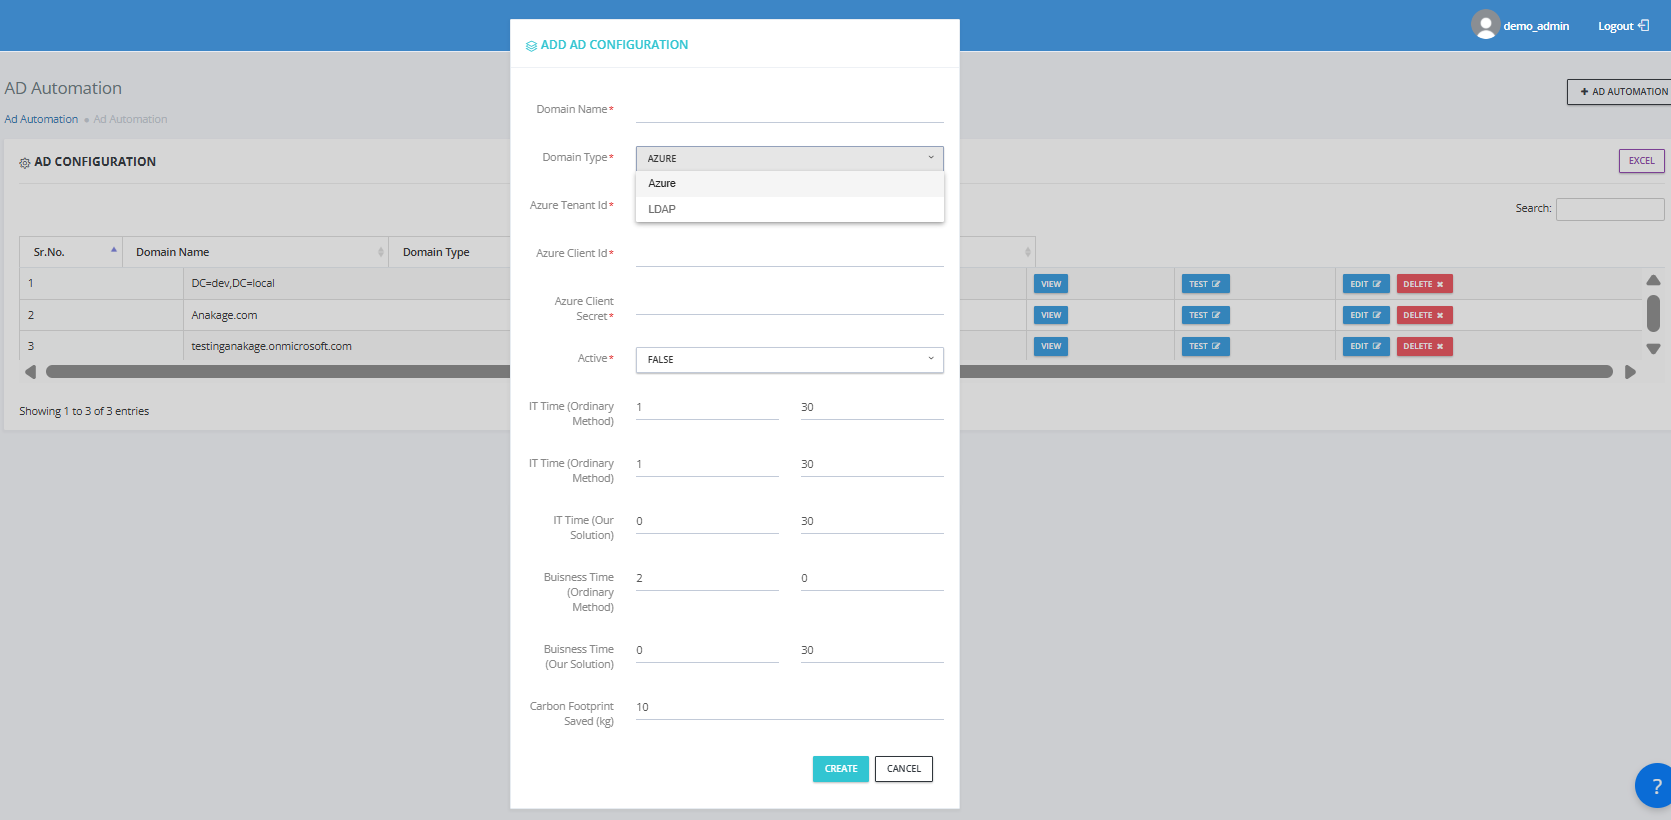Click the right scroll arrow under the table
Image resolution: width=1671 pixels, height=820 pixels.
point(1630,372)
